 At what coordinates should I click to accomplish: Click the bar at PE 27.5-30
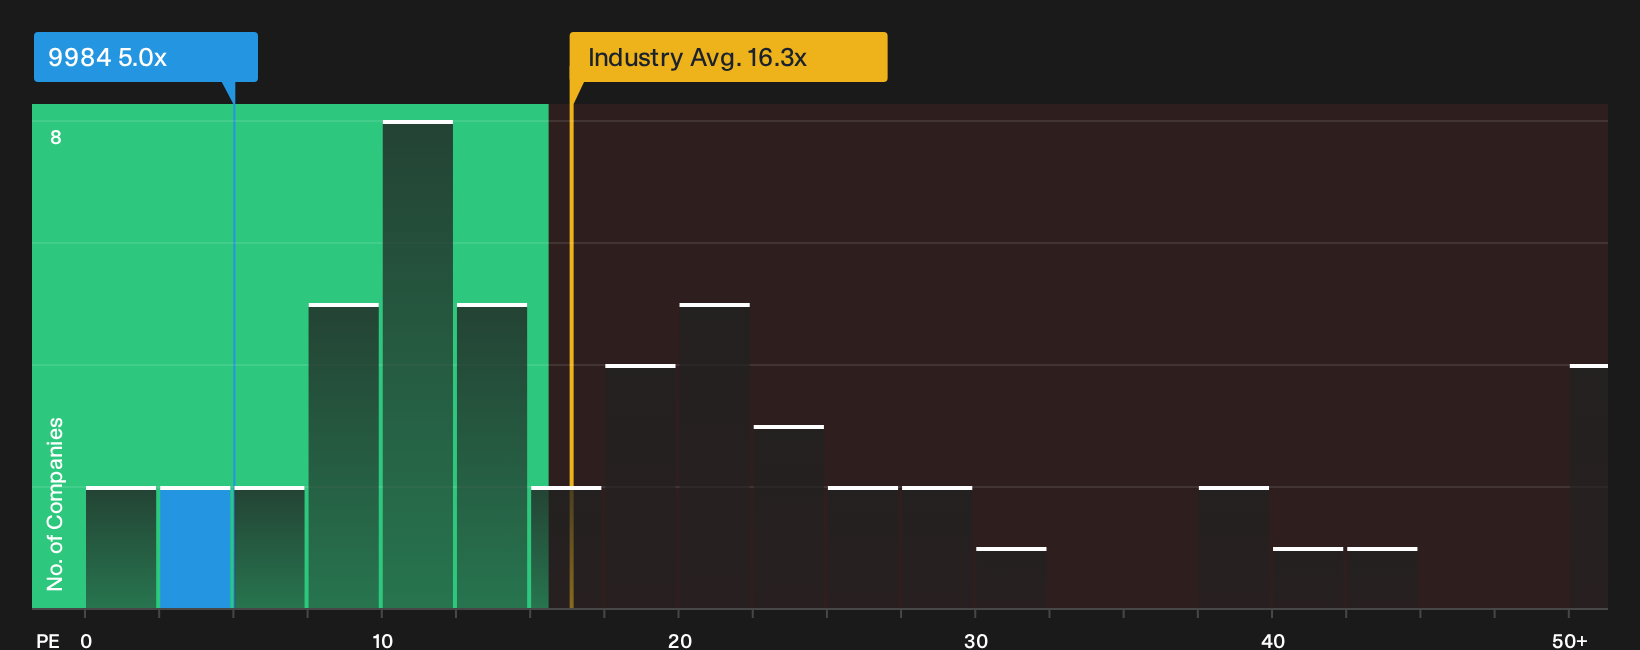coord(937,548)
